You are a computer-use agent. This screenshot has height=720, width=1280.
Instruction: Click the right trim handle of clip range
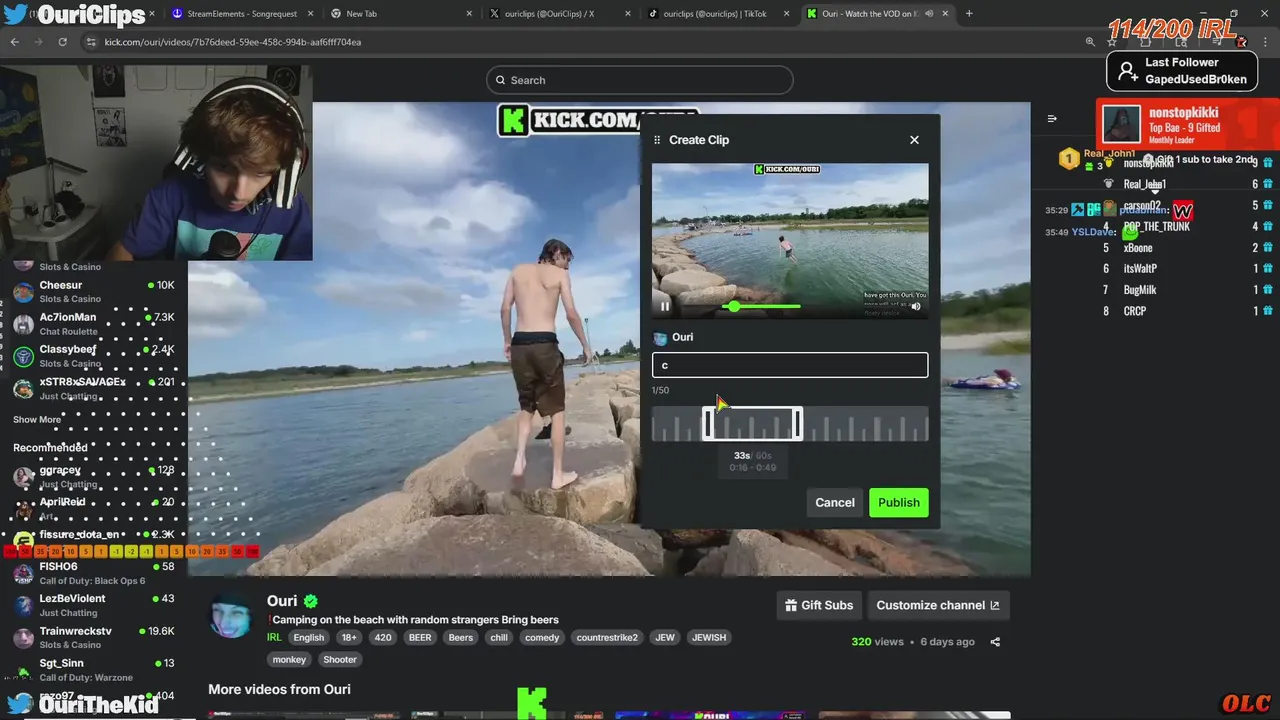coord(797,424)
